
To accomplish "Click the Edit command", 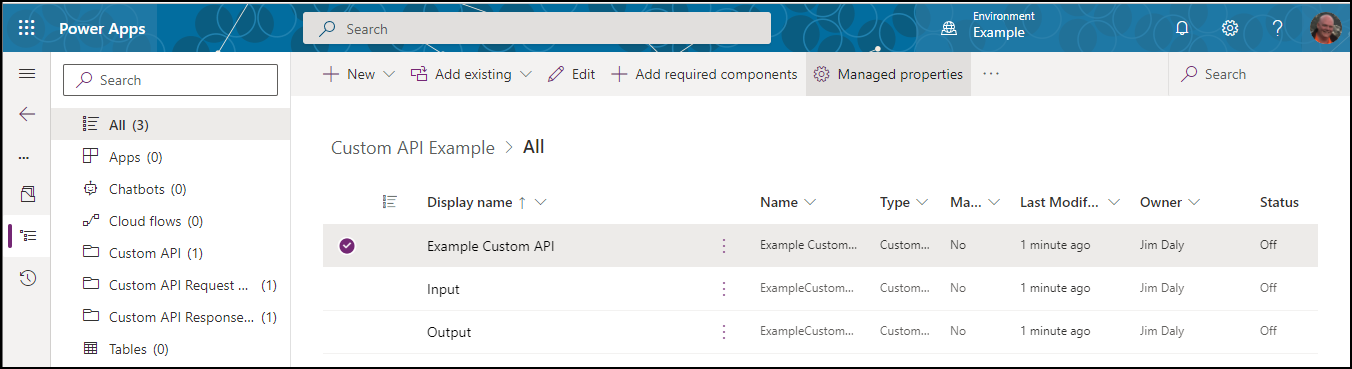I will tap(571, 74).
